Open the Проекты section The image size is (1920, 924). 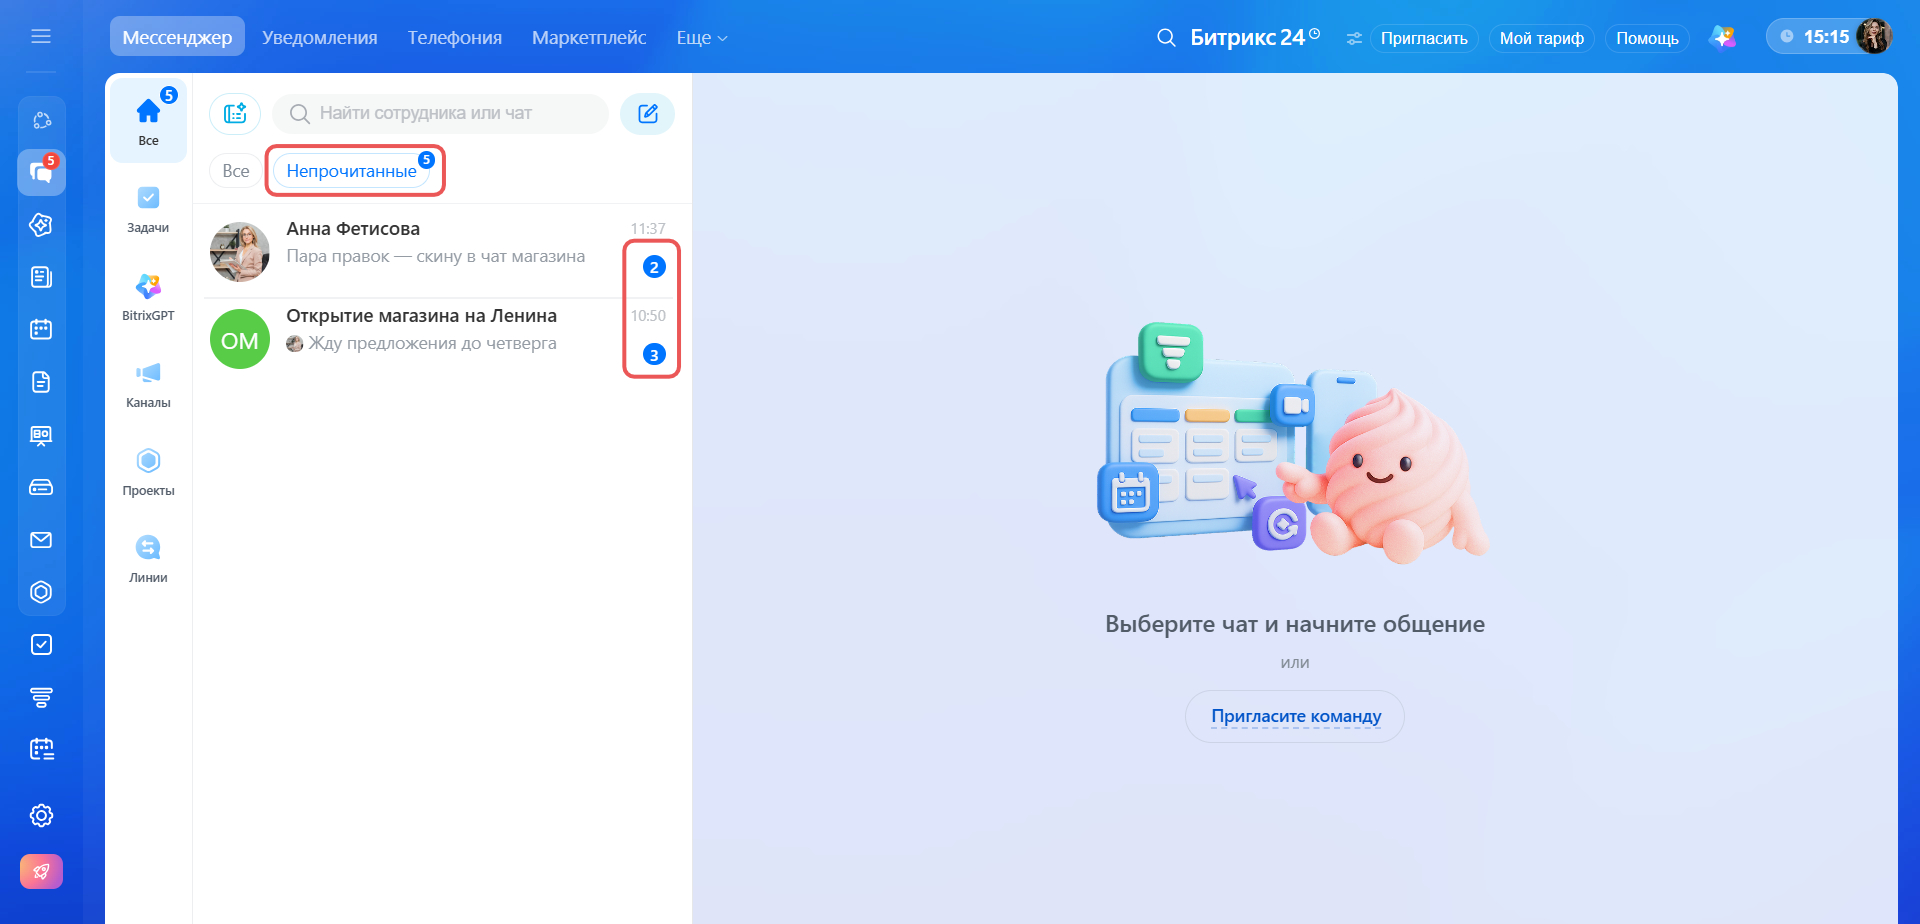click(x=148, y=472)
